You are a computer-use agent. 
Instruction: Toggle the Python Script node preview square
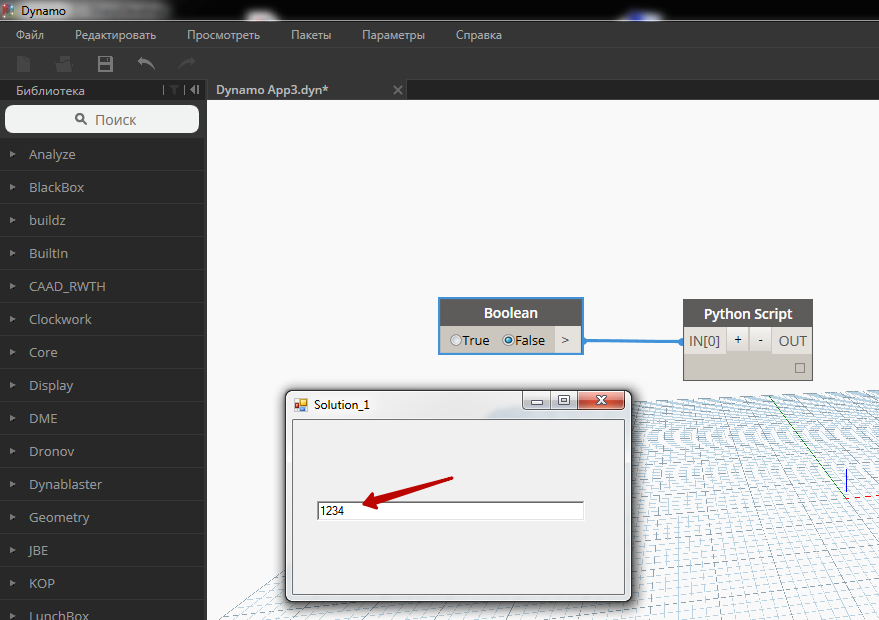click(799, 368)
